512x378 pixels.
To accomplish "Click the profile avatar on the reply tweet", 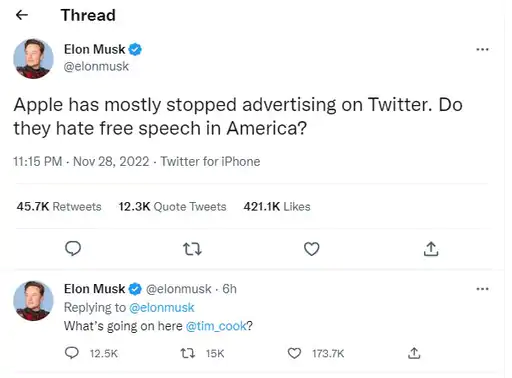I will (x=33, y=300).
